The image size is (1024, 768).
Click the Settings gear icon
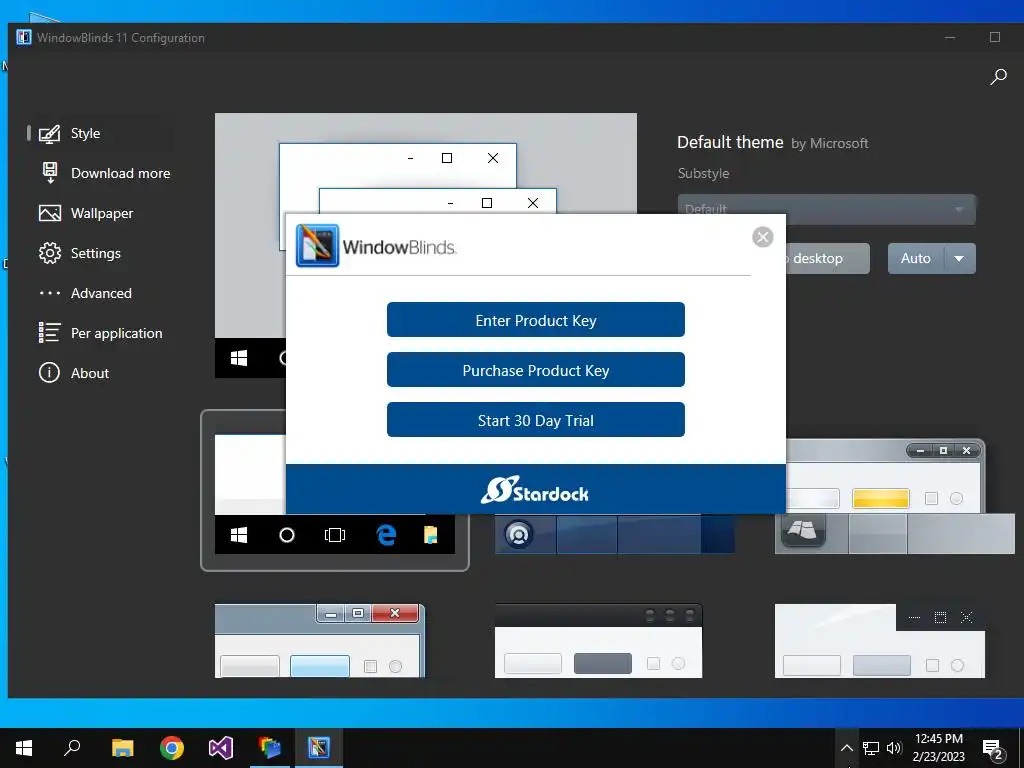click(50, 253)
